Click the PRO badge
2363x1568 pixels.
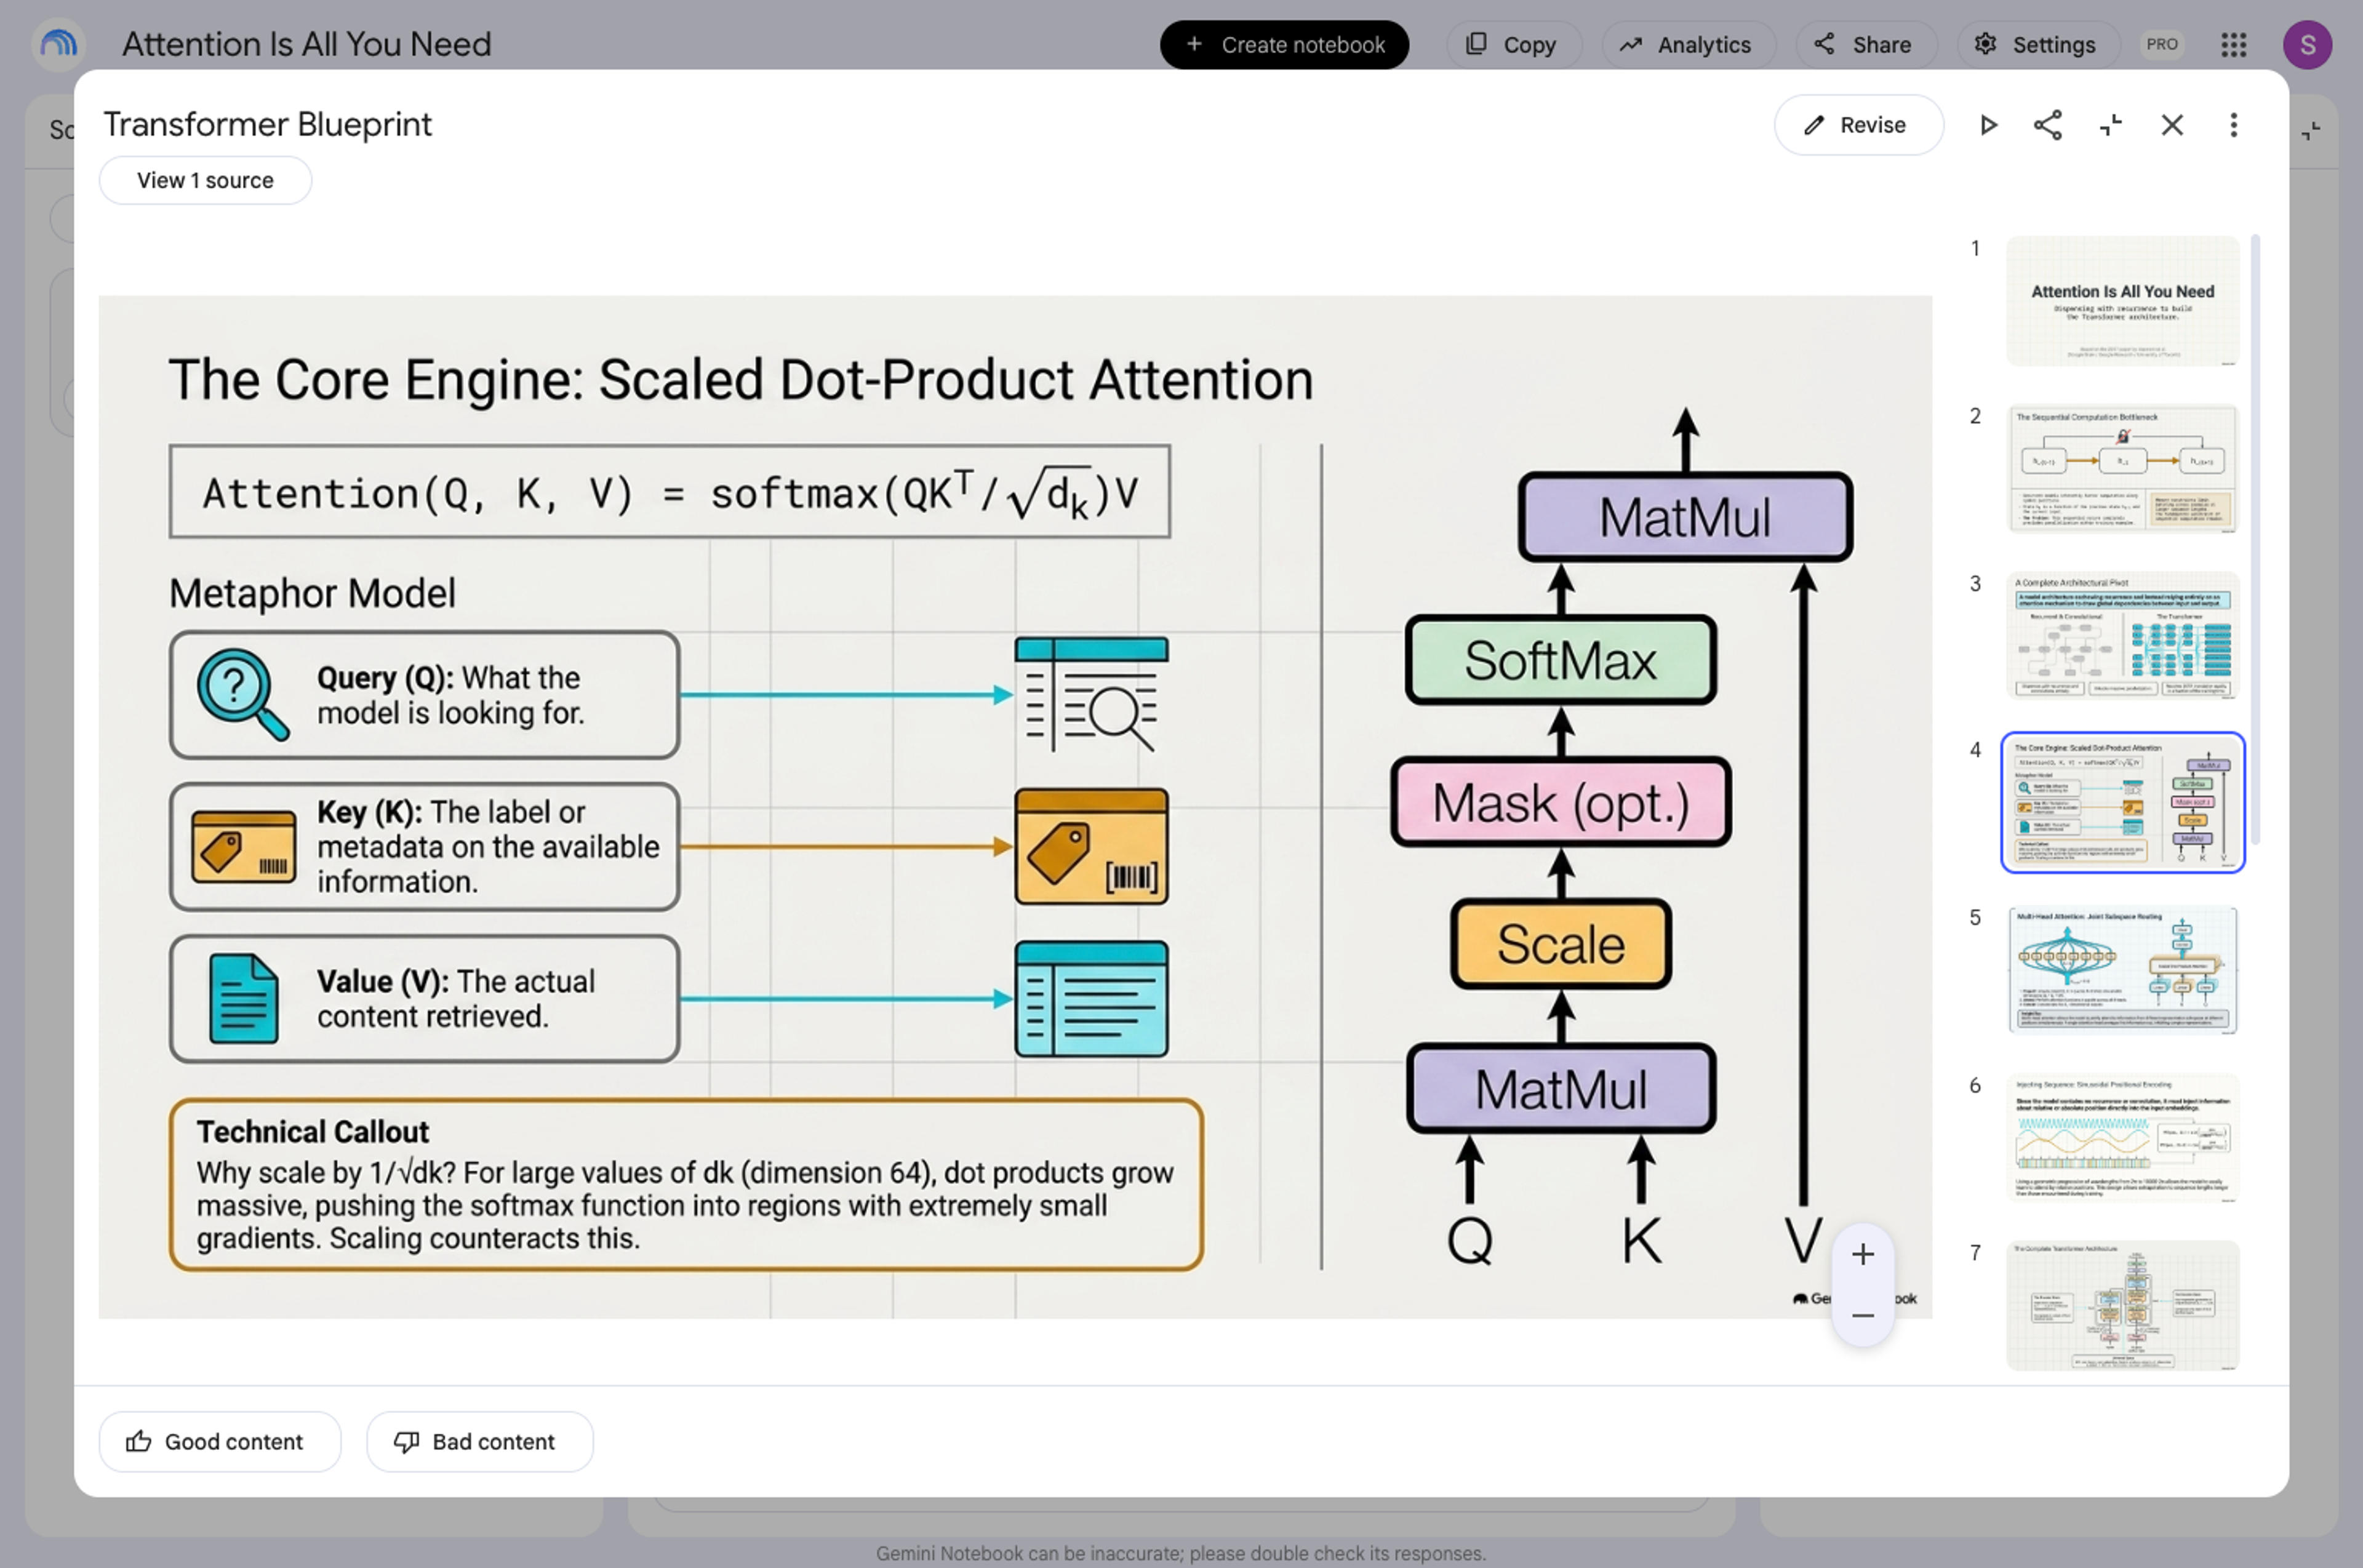click(2161, 45)
